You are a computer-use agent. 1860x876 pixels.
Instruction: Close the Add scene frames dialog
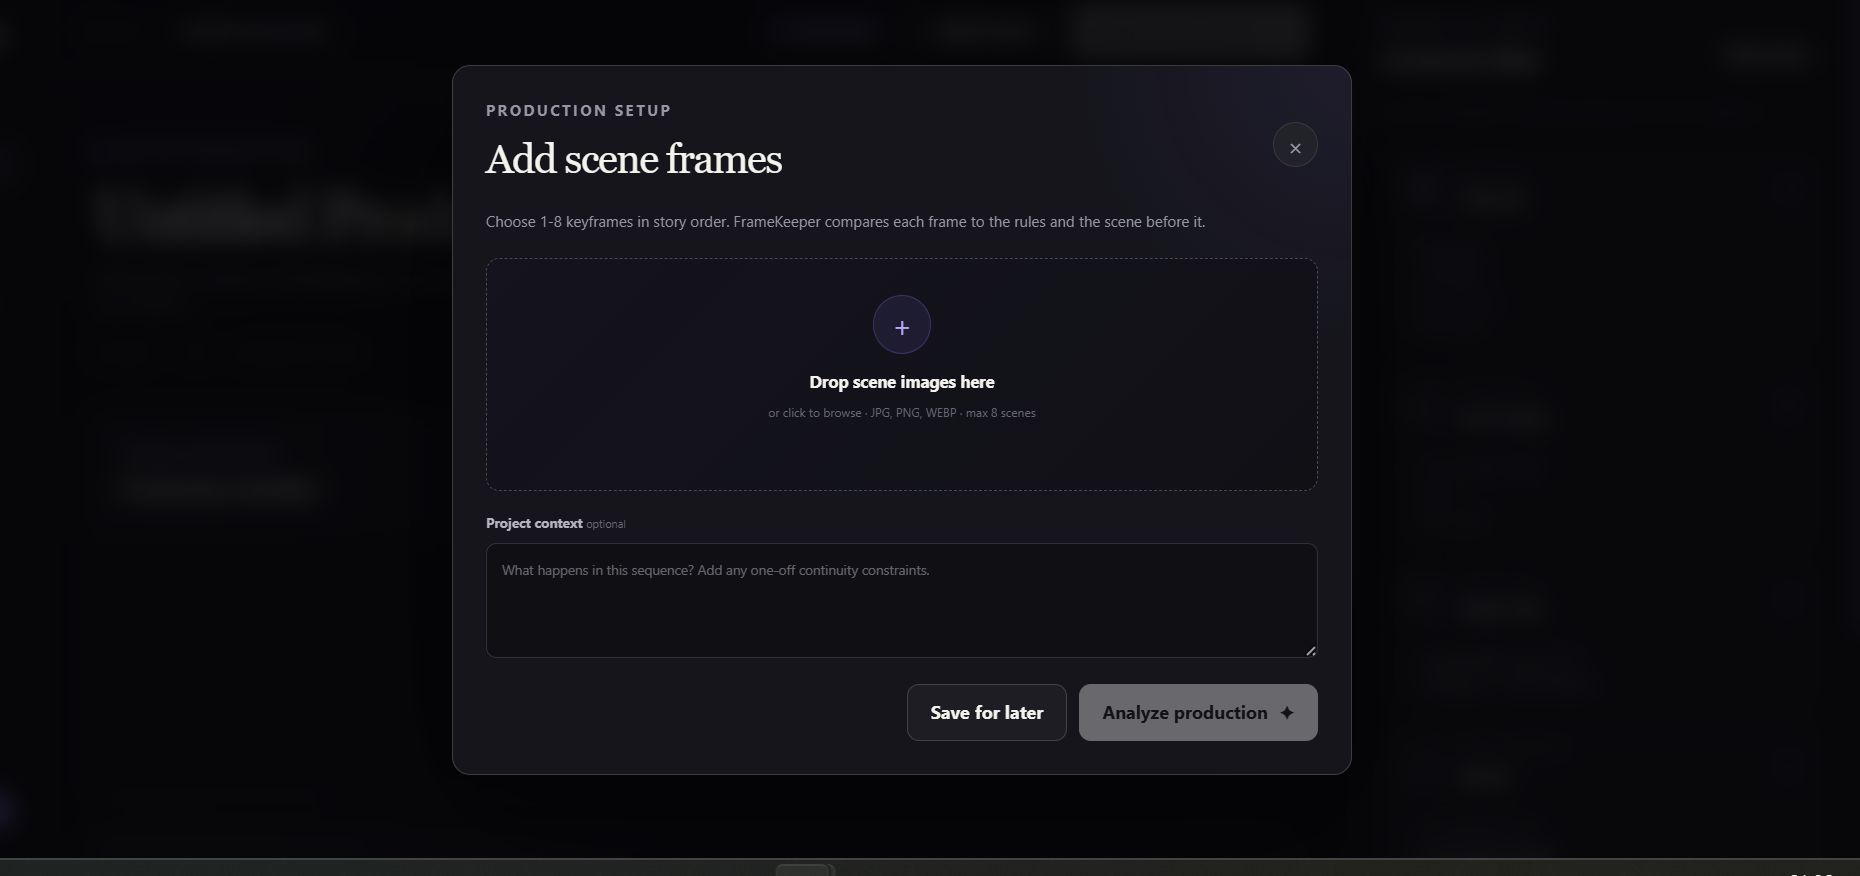click(1295, 145)
